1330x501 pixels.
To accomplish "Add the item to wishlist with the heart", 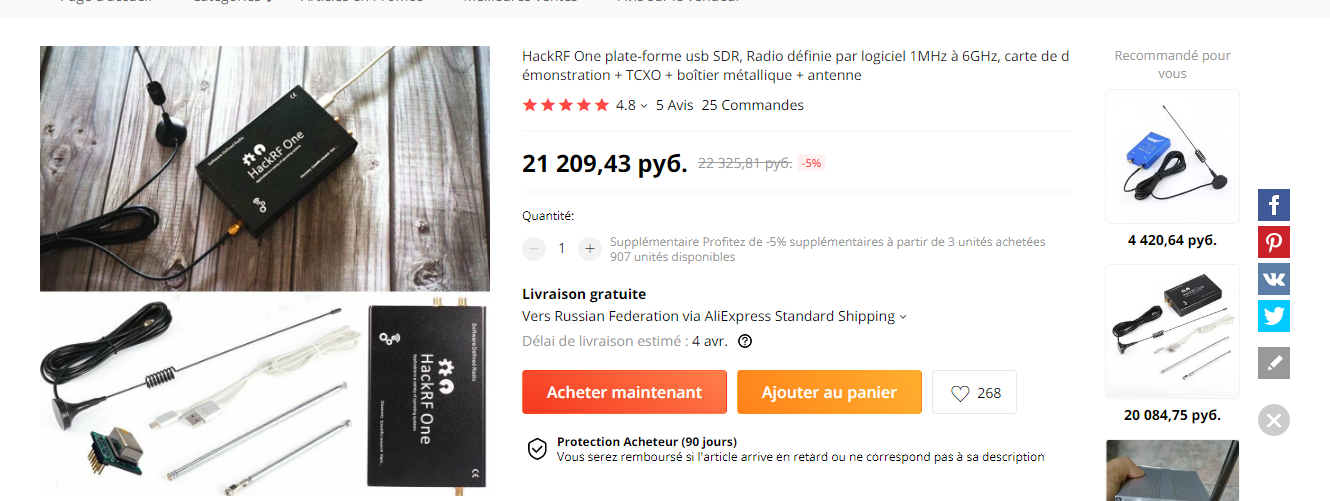I will pyautogui.click(x=974, y=392).
